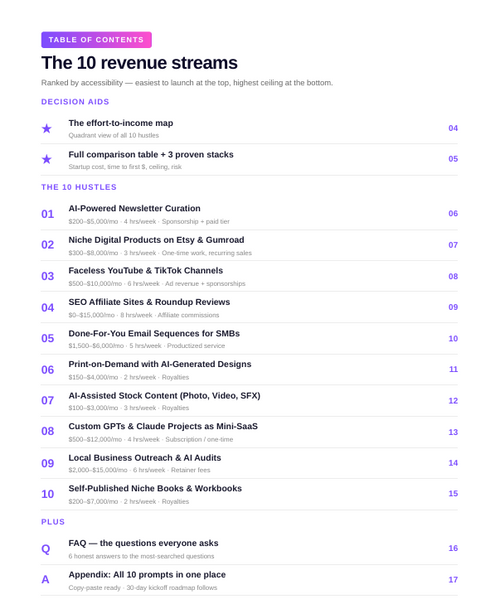This screenshot has height=604, width=500.
Task: Click '6 honest answers' FAQ caption
Action: pyautogui.click(x=141, y=557)
